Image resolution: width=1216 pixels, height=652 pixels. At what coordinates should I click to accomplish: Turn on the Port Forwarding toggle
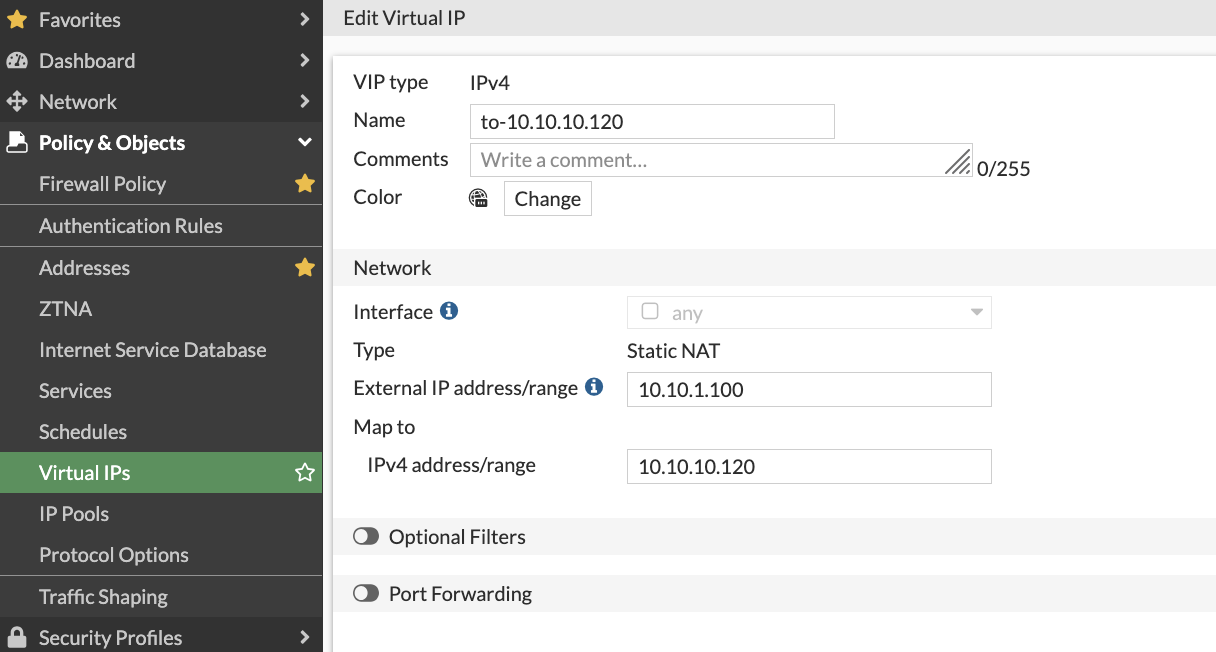[366, 594]
